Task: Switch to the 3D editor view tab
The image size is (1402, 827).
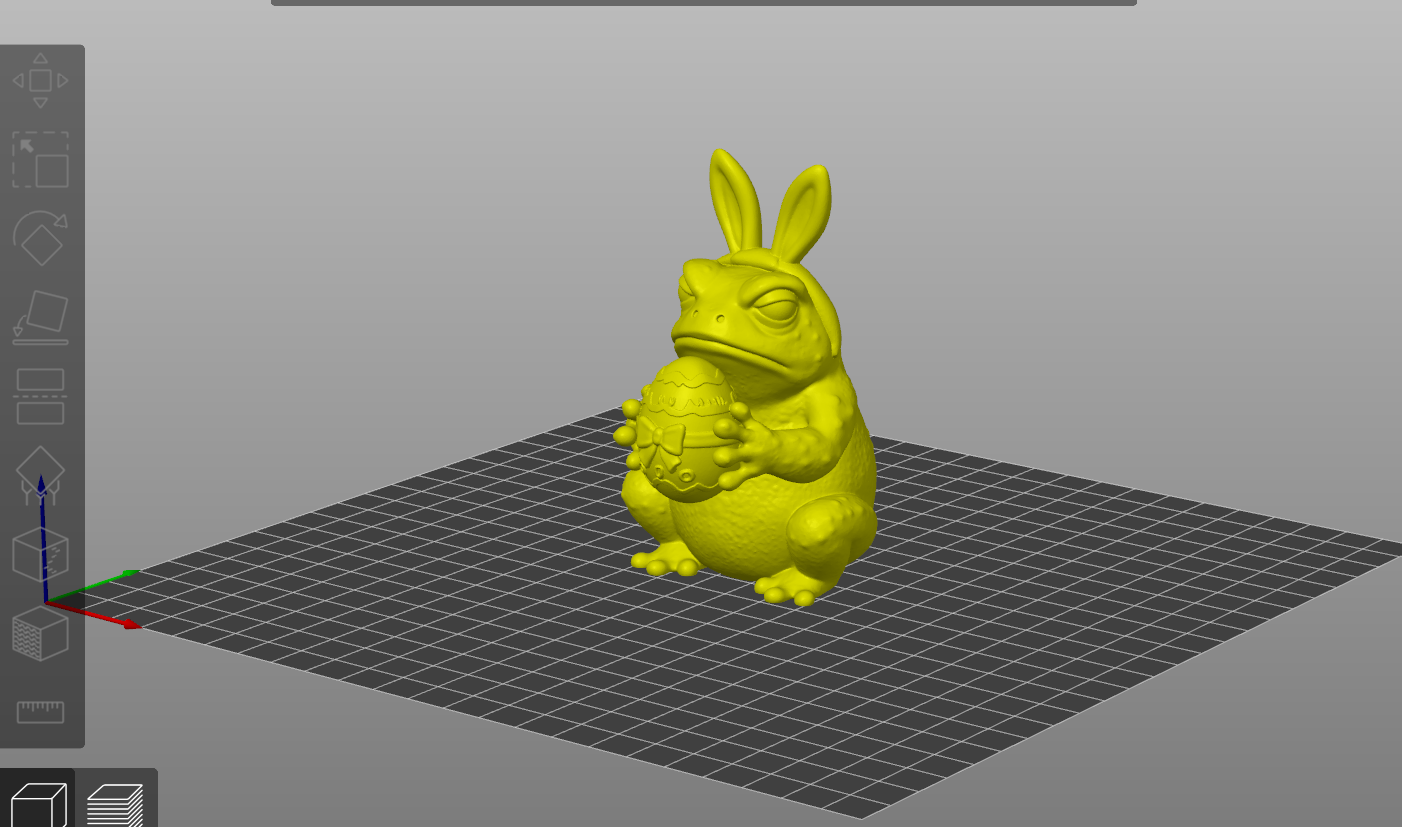Action: (37, 800)
